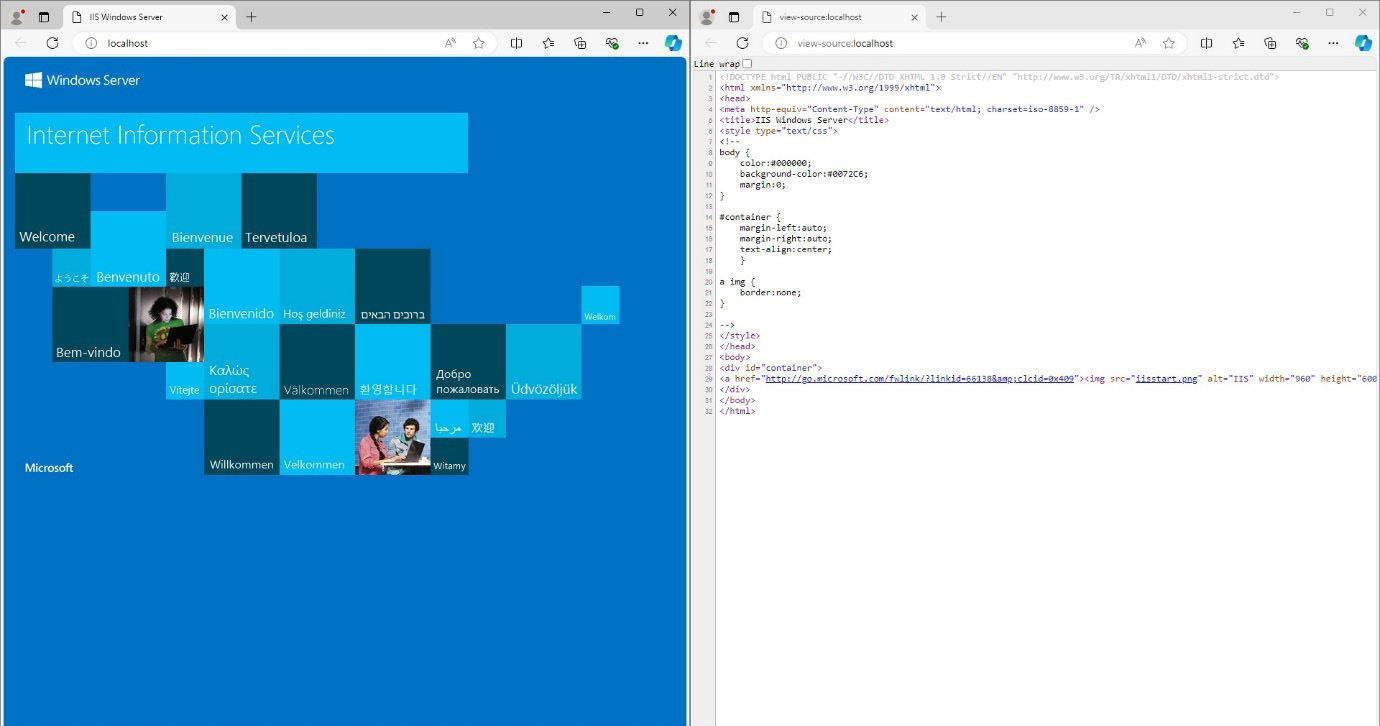
Task: Enable the Line wrap checkbox
Action: tap(747, 64)
